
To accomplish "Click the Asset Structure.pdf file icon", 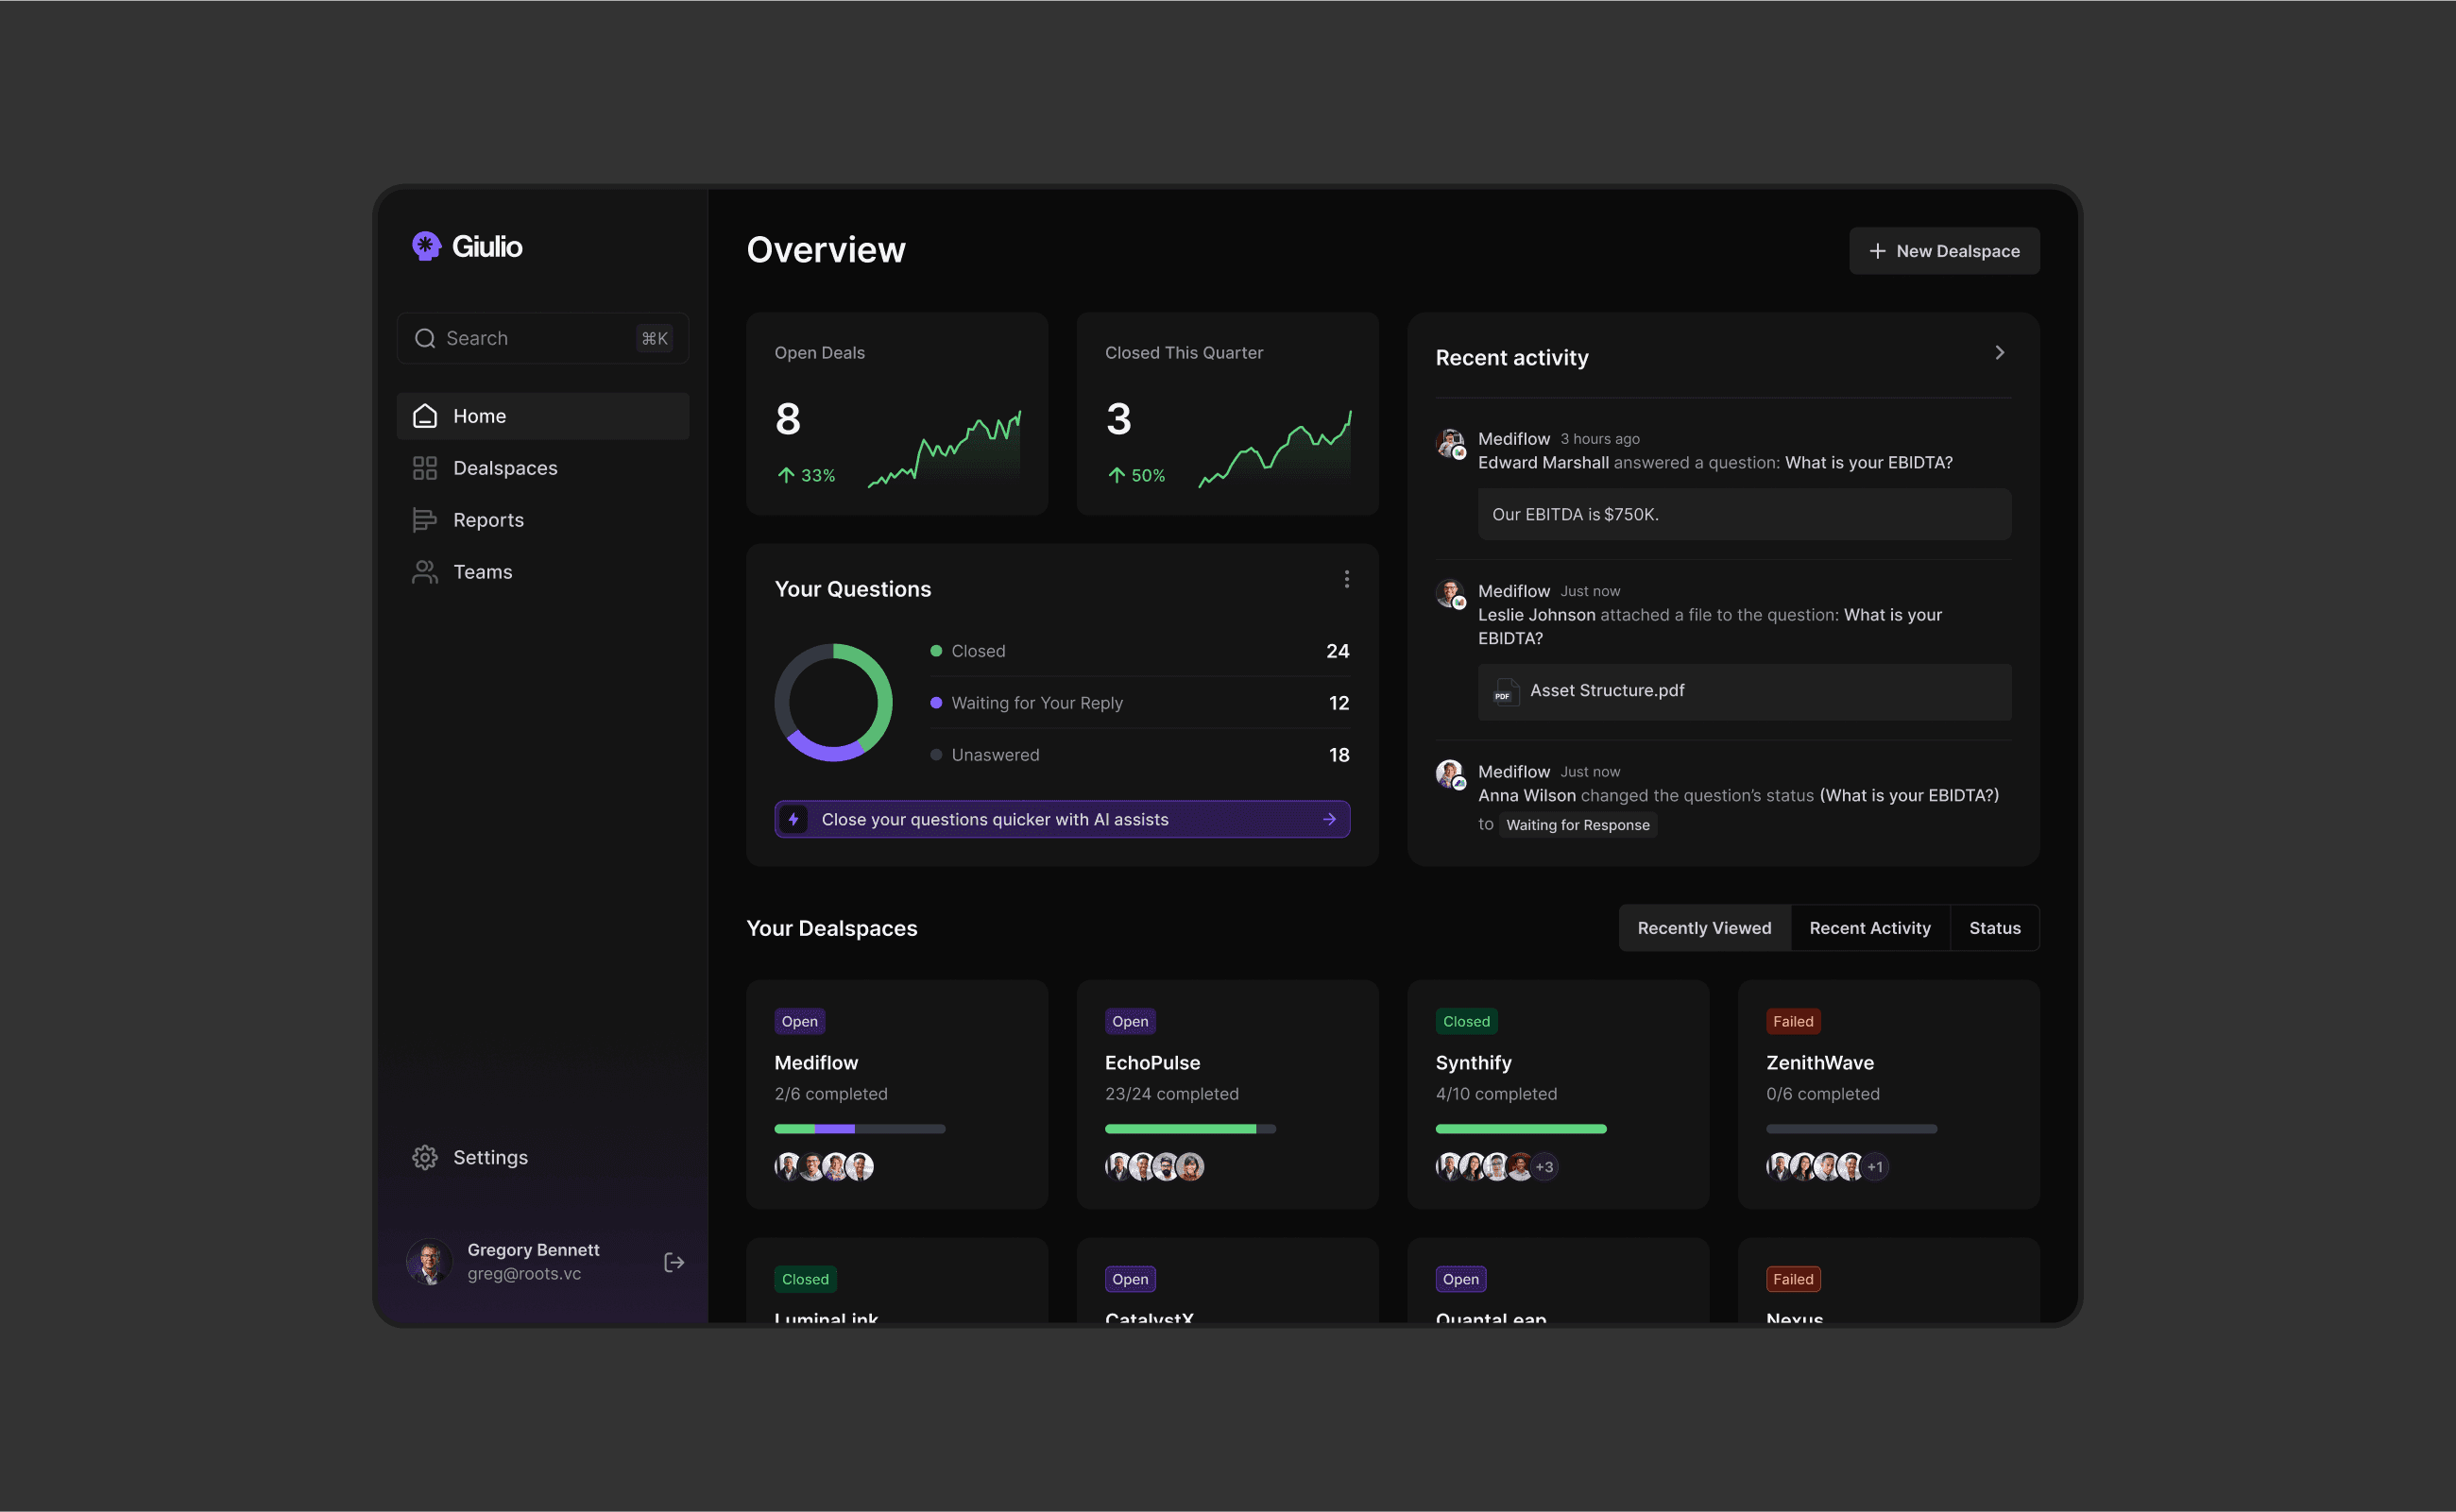I will pyautogui.click(x=1504, y=692).
